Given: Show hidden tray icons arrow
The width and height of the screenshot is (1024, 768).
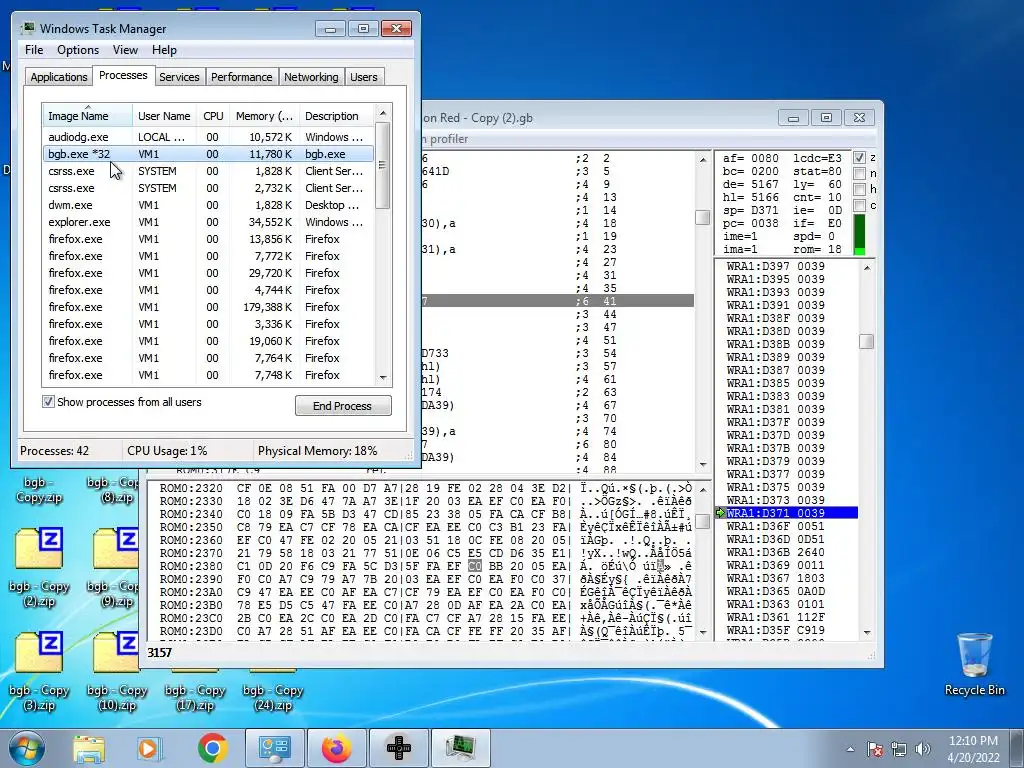Looking at the screenshot, I should [x=850, y=749].
